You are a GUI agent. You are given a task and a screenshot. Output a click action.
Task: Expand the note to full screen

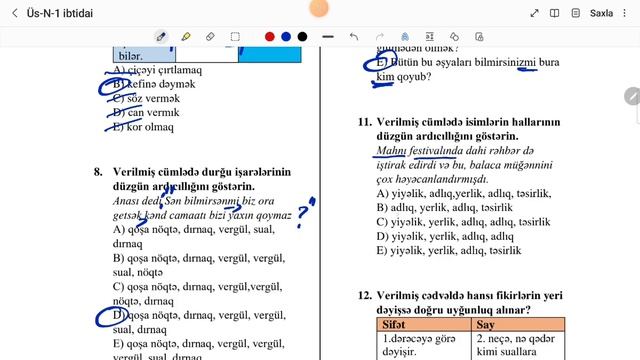(x=534, y=13)
